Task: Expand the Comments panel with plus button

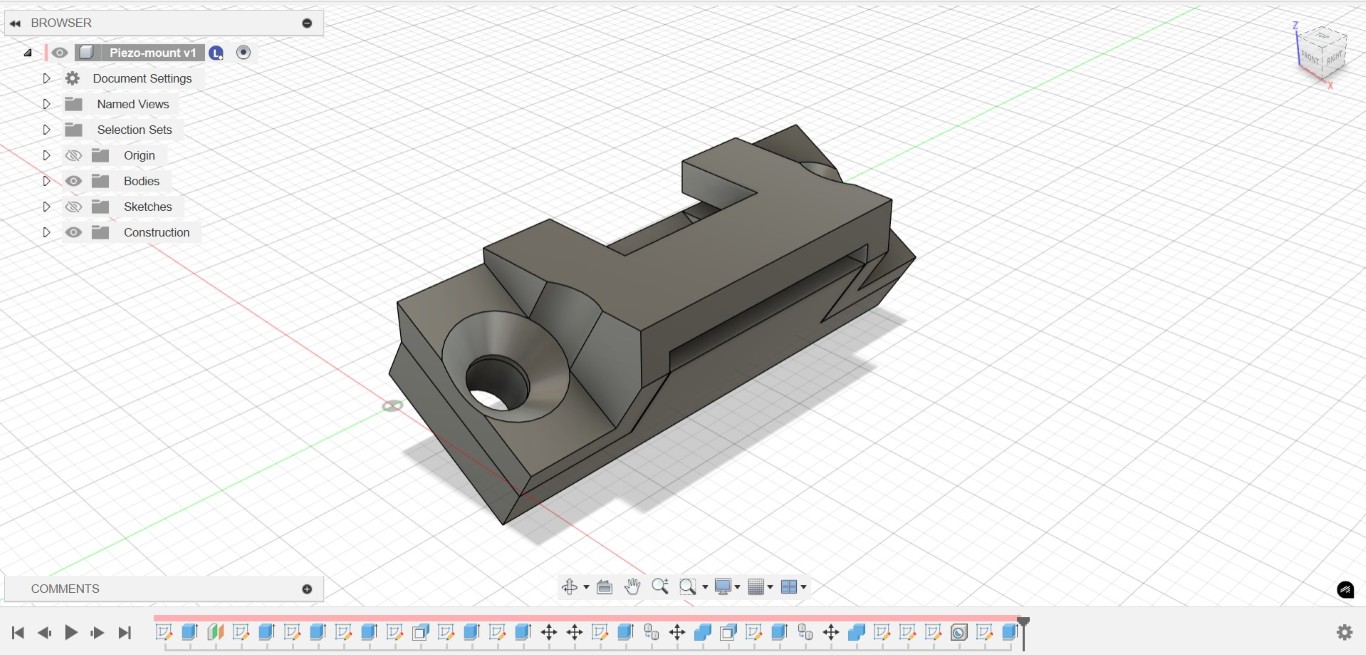Action: coord(307,589)
